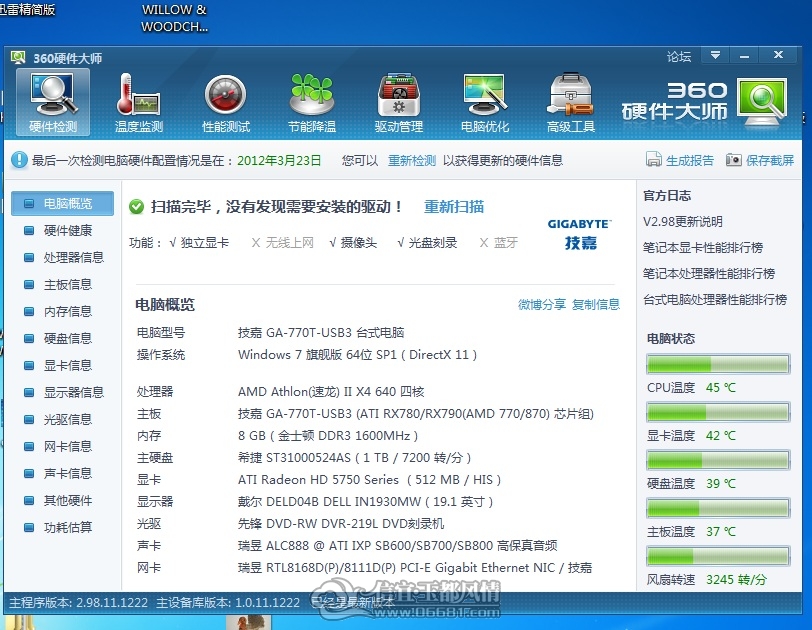This screenshot has height=630, width=812.
Task: Click the AMD Athlon II X4 640 processor text
Action: point(331,392)
